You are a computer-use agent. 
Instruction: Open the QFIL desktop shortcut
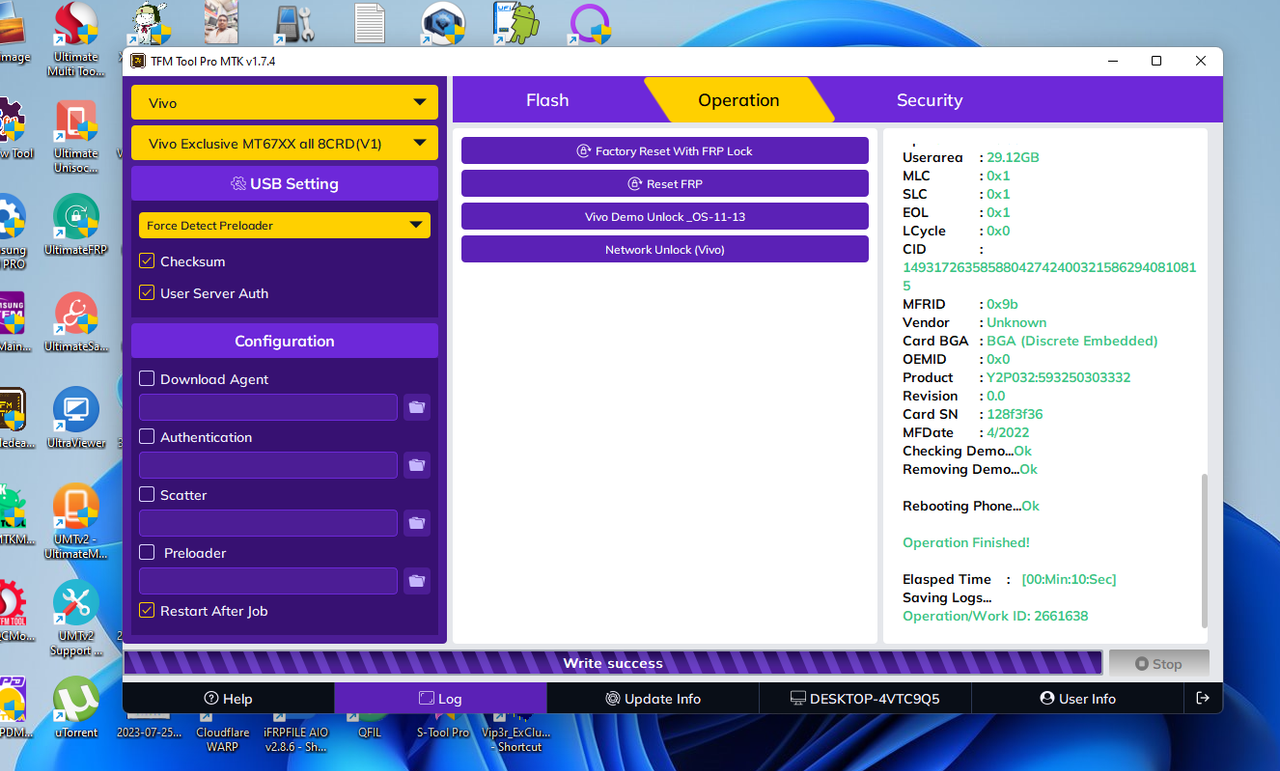pos(370,727)
